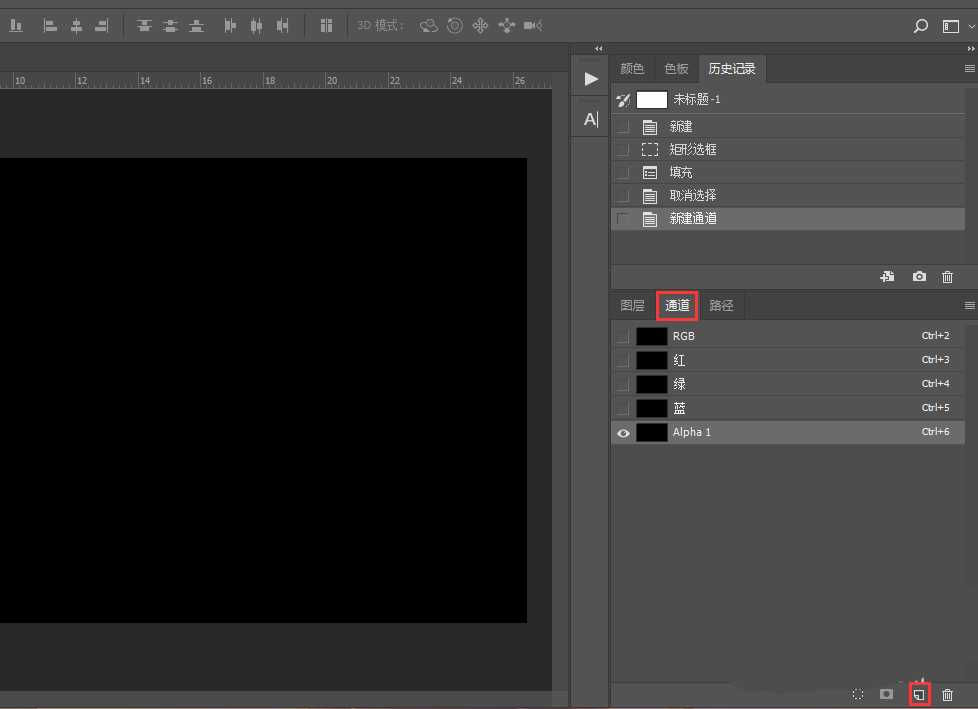
Task: Open the Channels panel flyout menu
Action: (x=969, y=305)
